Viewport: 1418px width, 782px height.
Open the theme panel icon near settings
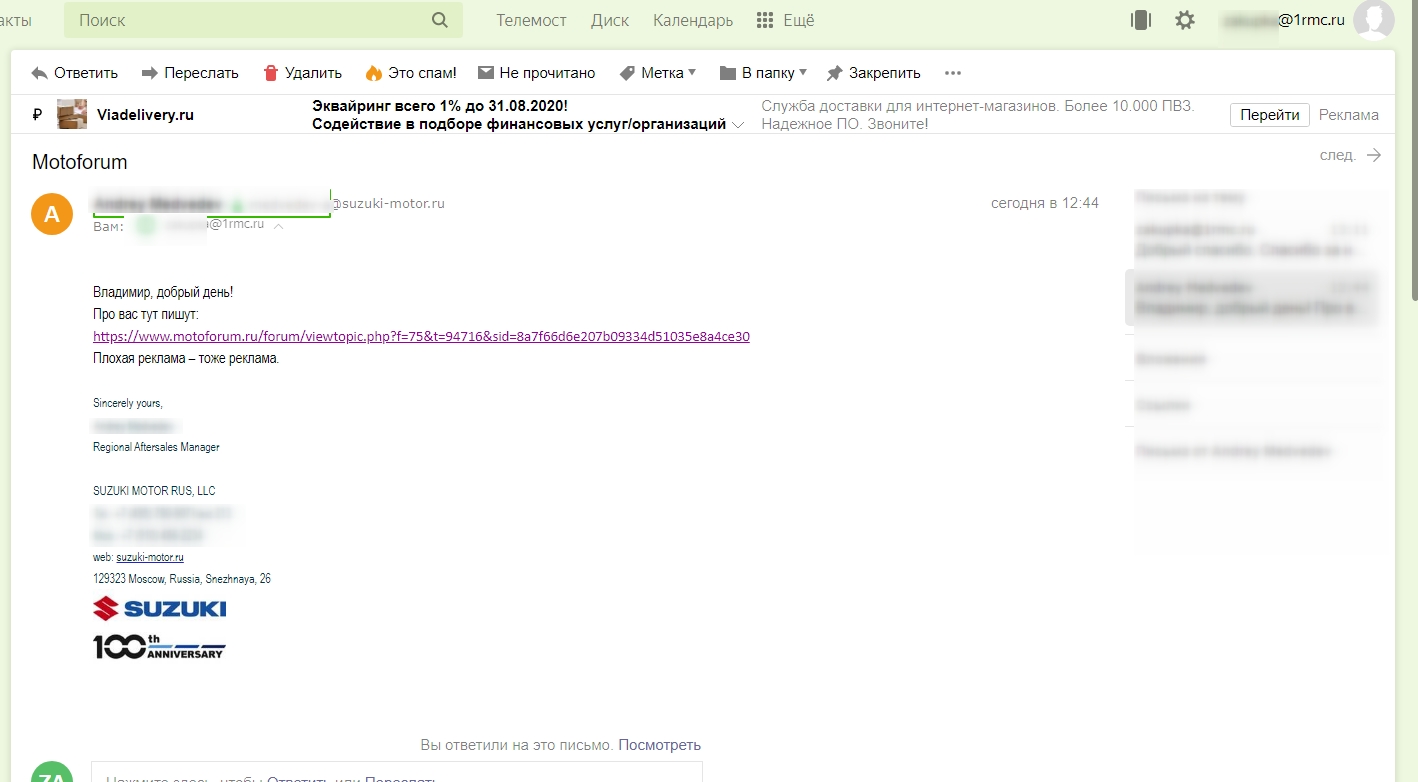click(1141, 20)
